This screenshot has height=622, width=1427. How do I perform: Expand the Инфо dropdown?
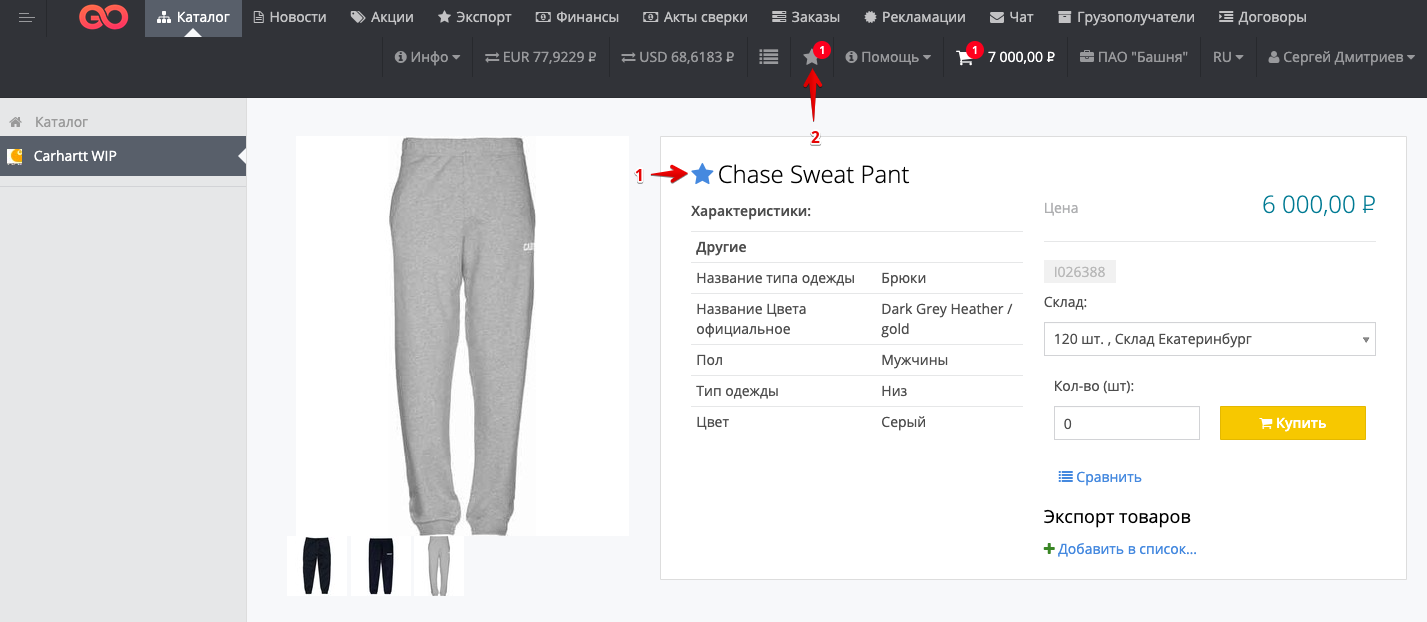(x=427, y=57)
